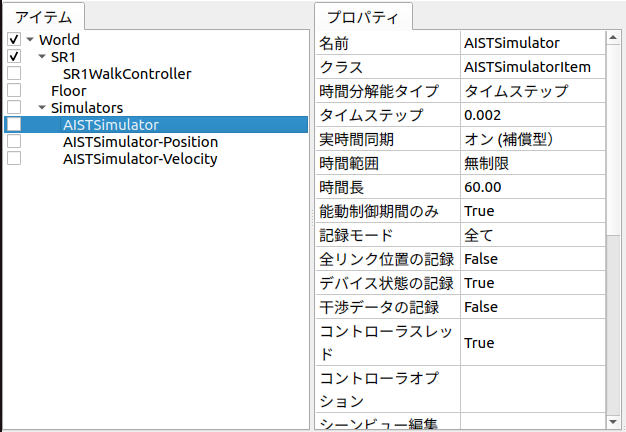Collapse the World tree node
Screen dimensions: 626x432
tap(30, 40)
